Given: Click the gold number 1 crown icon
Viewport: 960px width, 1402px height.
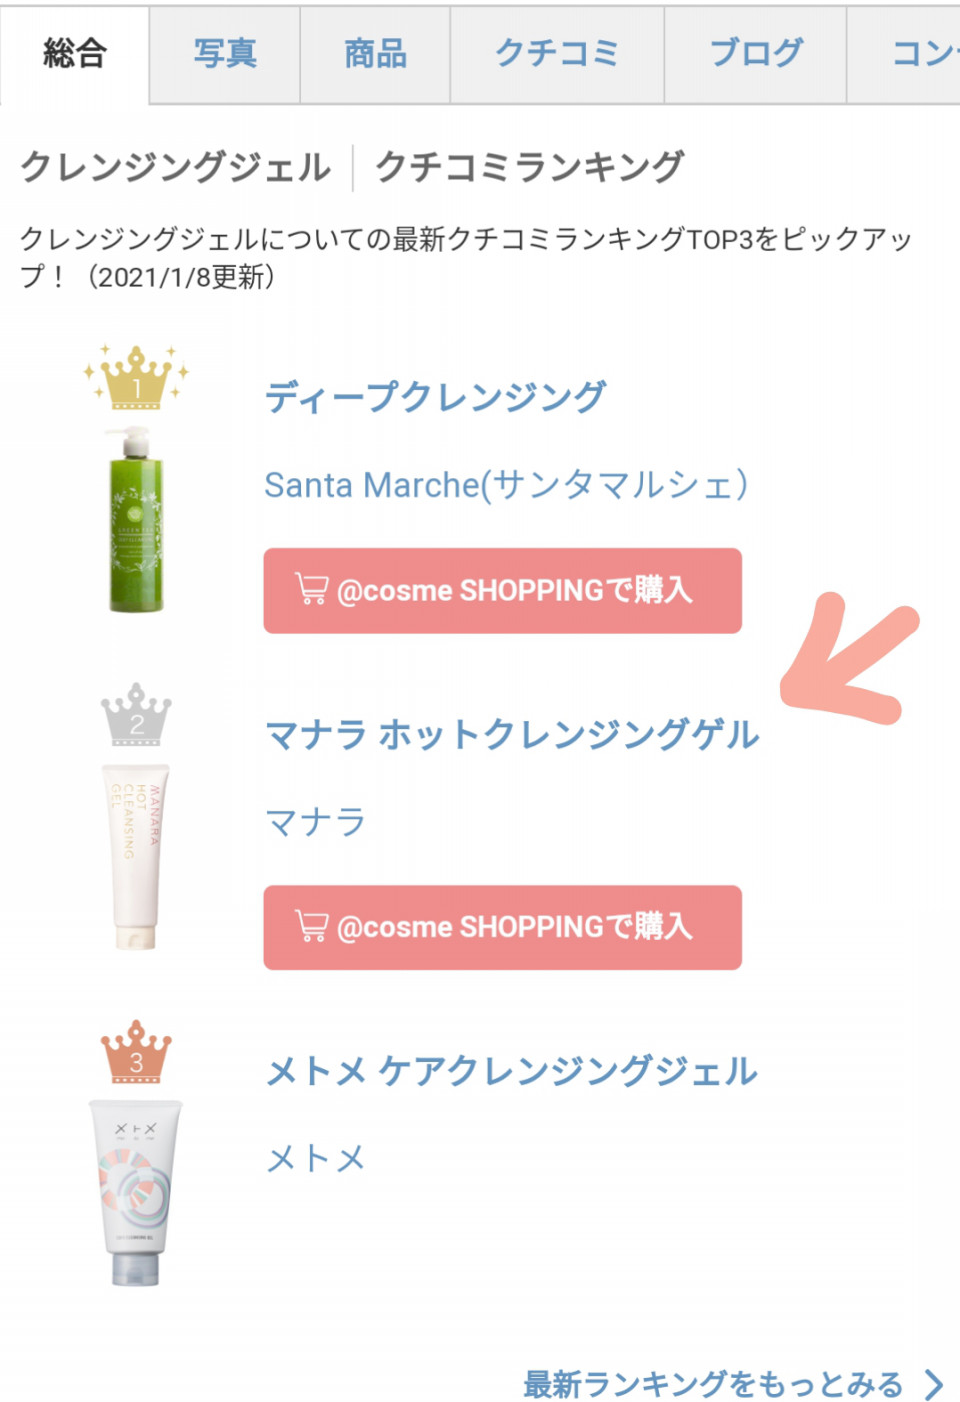Looking at the screenshot, I should 136,377.
